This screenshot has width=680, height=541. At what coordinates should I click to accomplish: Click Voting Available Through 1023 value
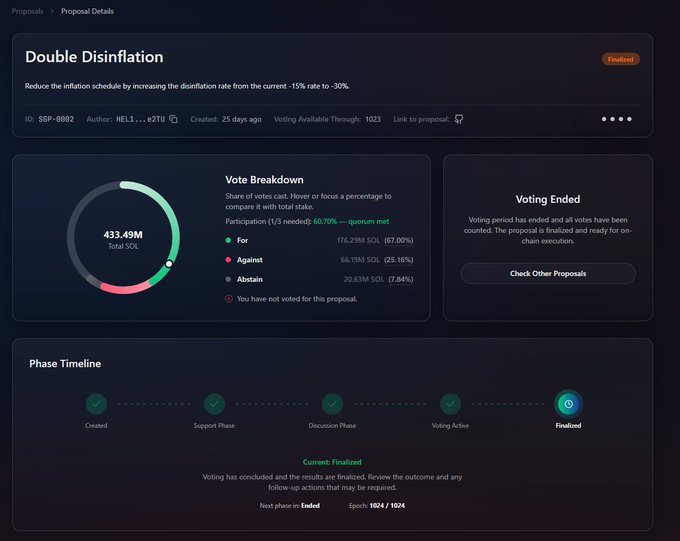pyautogui.click(x=373, y=119)
